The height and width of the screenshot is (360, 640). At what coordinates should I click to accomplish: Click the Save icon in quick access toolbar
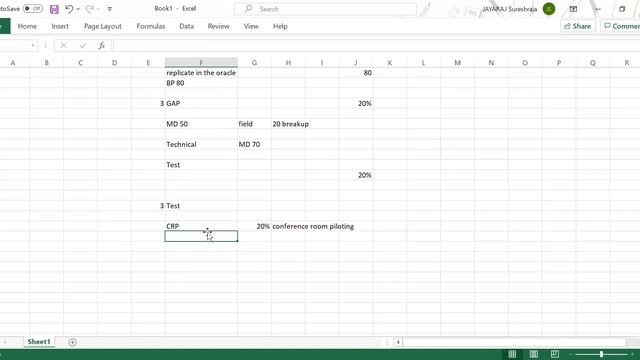point(54,9)
